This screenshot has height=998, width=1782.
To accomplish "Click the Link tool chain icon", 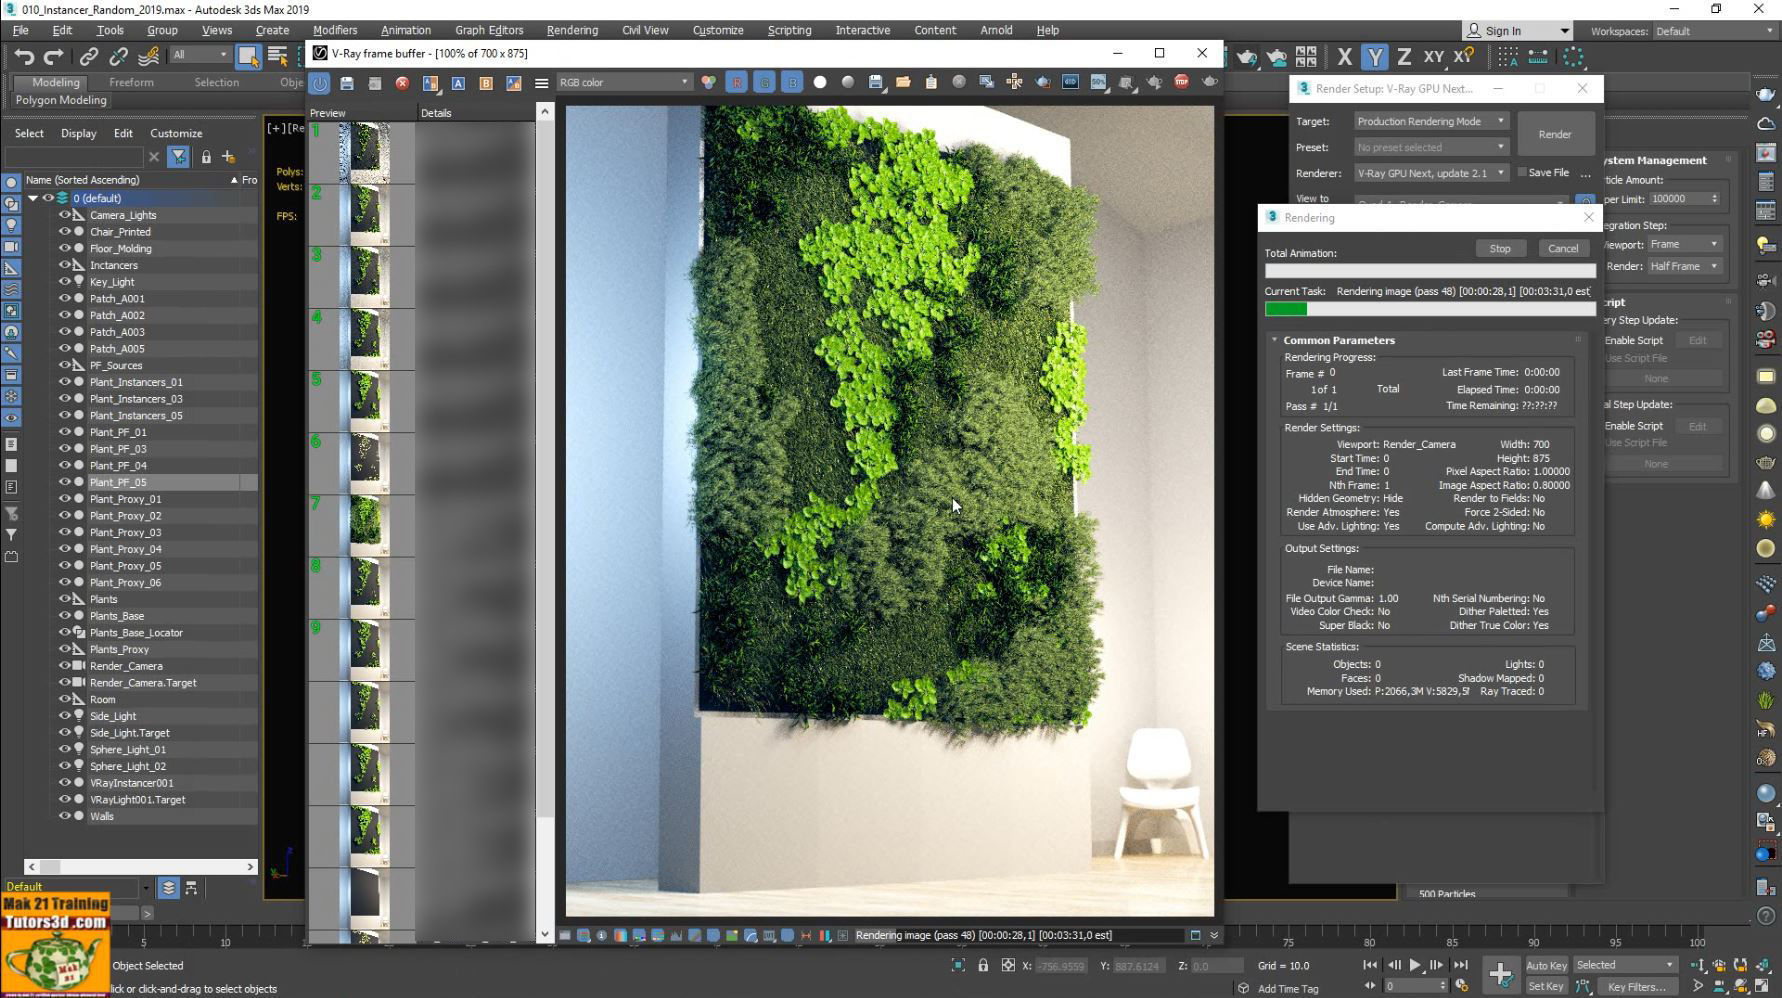I will pos(89,57).
